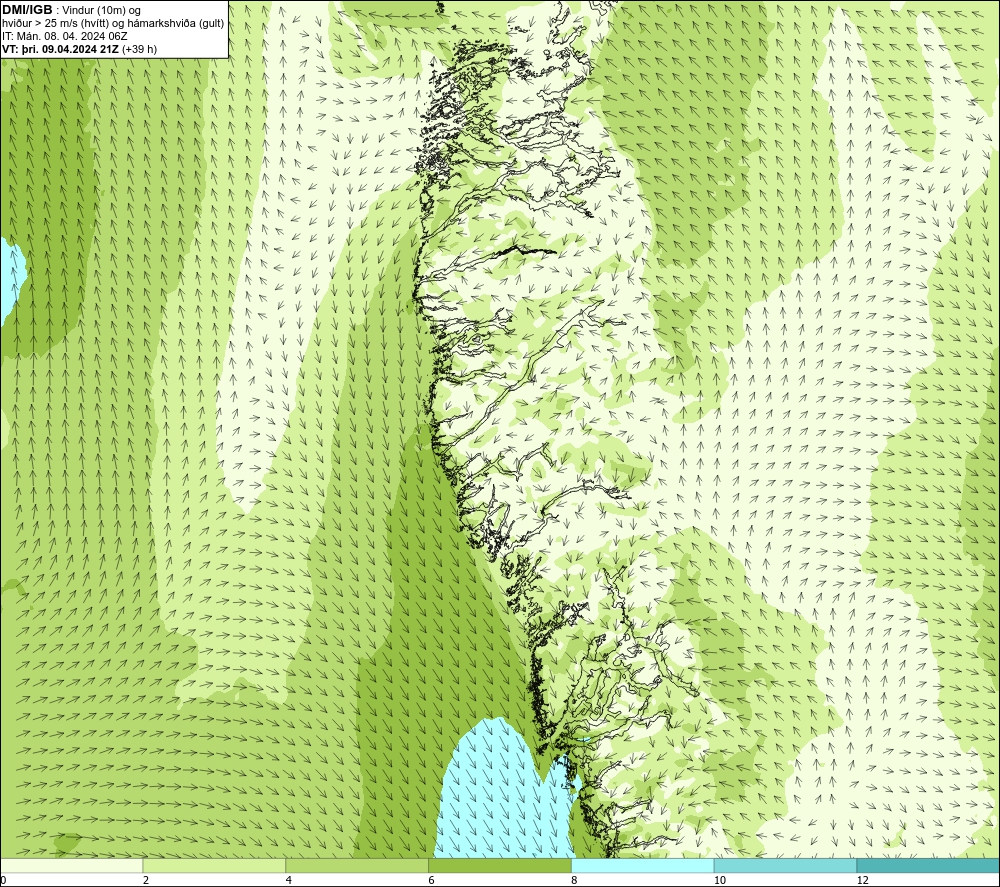Click the legend label '8'

575,880
